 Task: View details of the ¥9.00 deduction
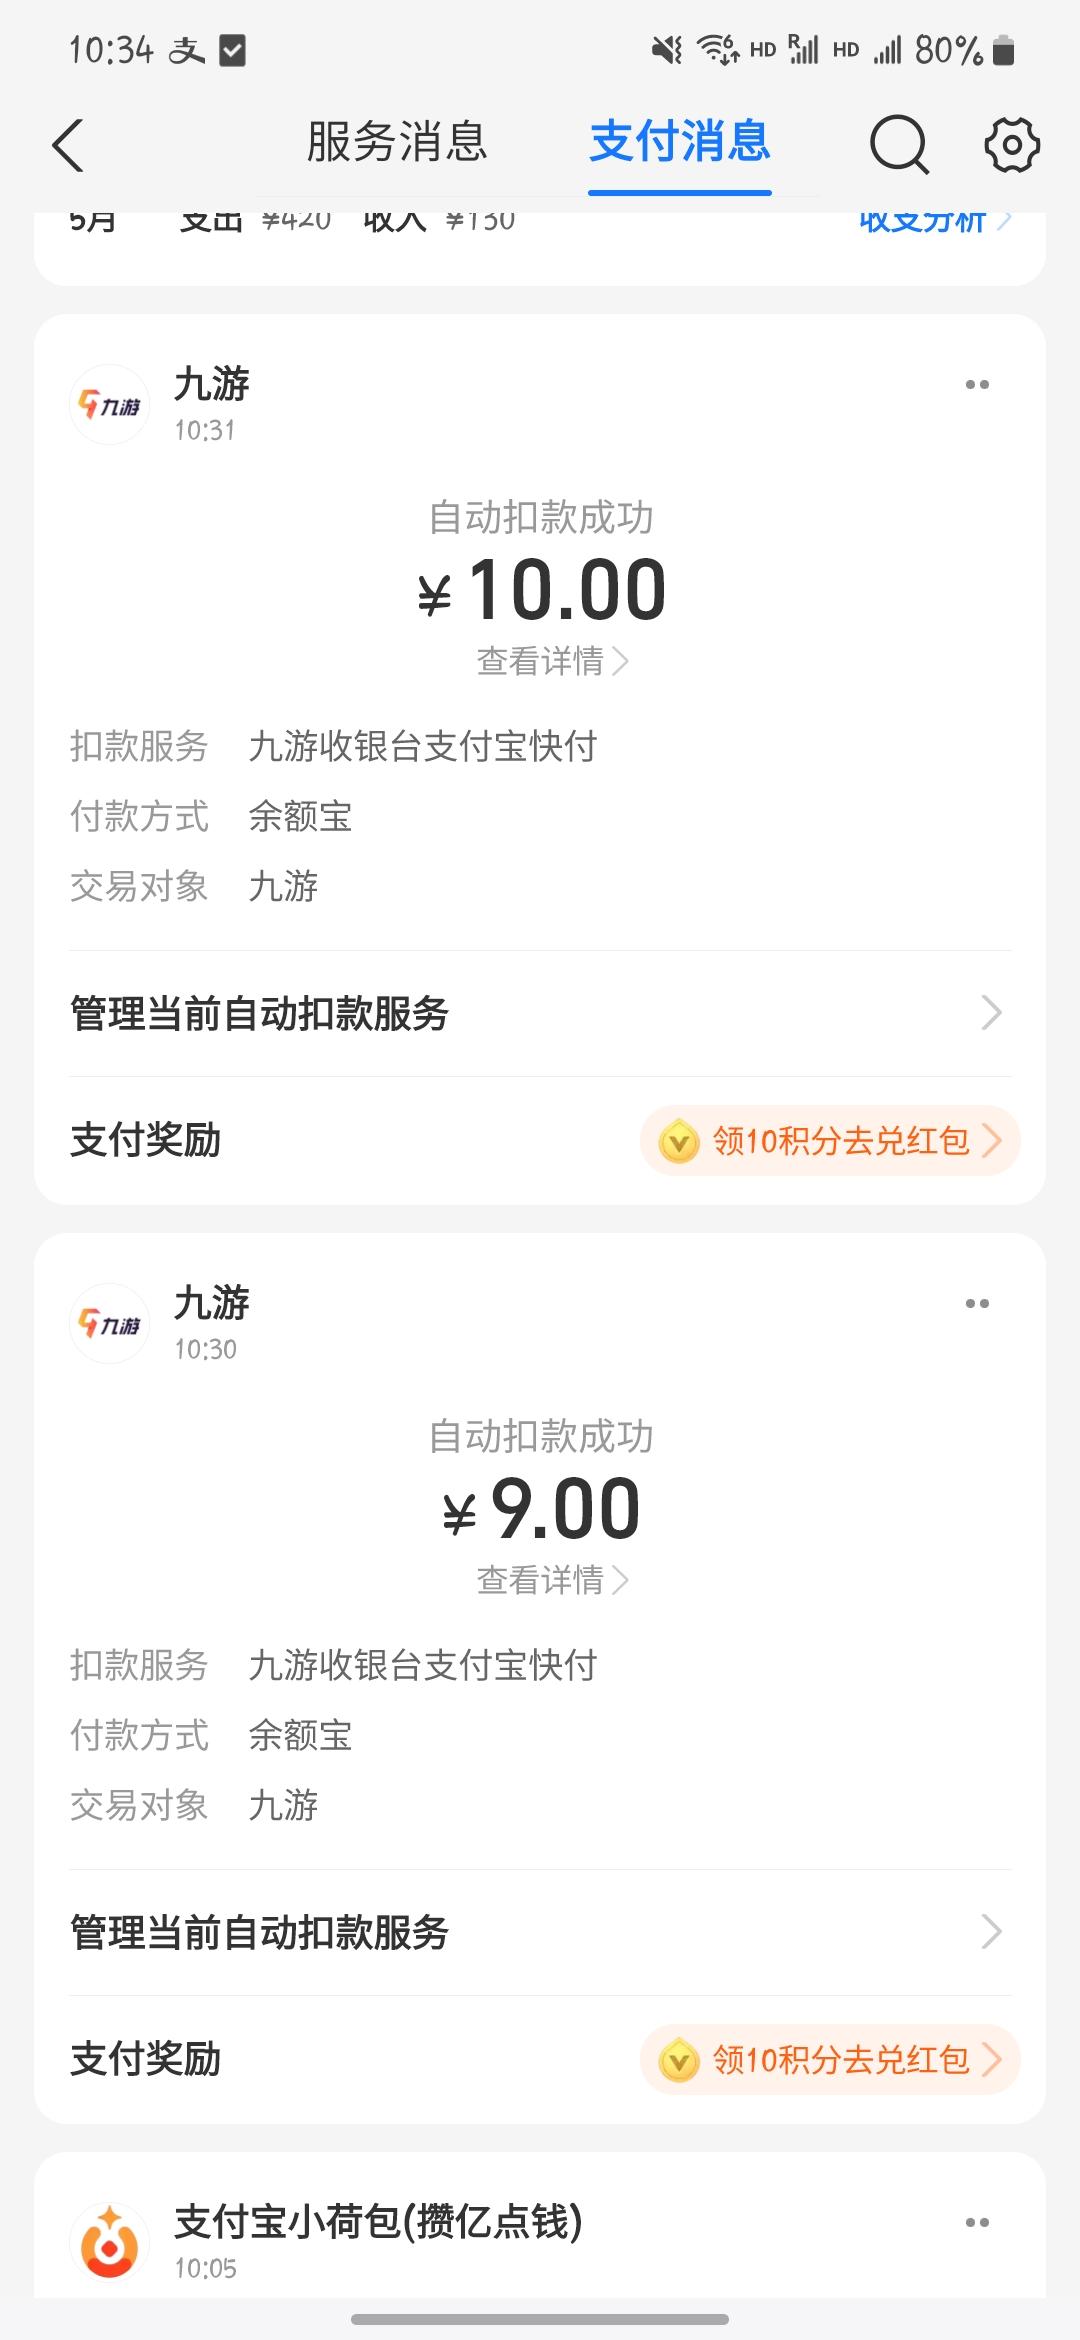tap(551, 1580)
